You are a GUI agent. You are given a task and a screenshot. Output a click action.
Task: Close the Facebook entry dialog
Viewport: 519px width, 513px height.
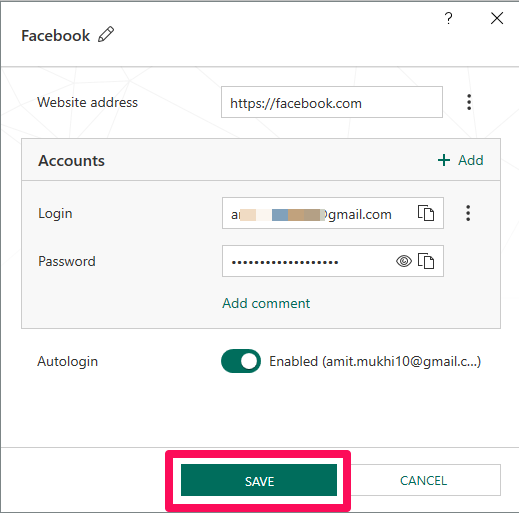click(497, 18)
